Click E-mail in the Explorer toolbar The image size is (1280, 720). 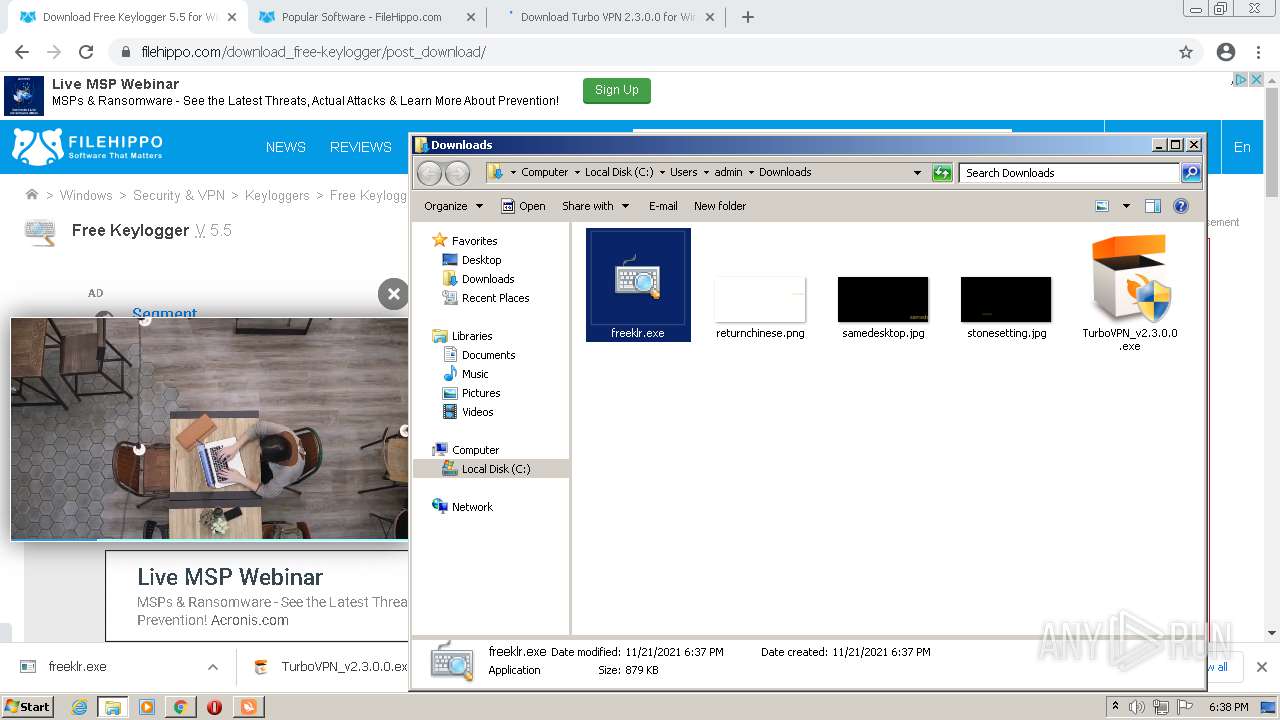click(x=663, y=206)
